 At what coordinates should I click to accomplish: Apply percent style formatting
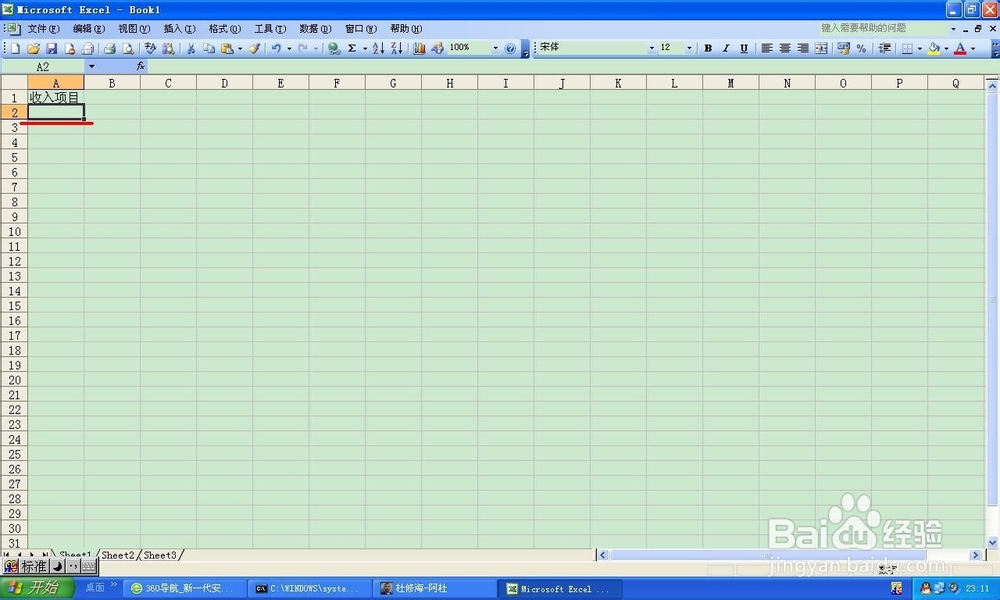pos(862,48)
